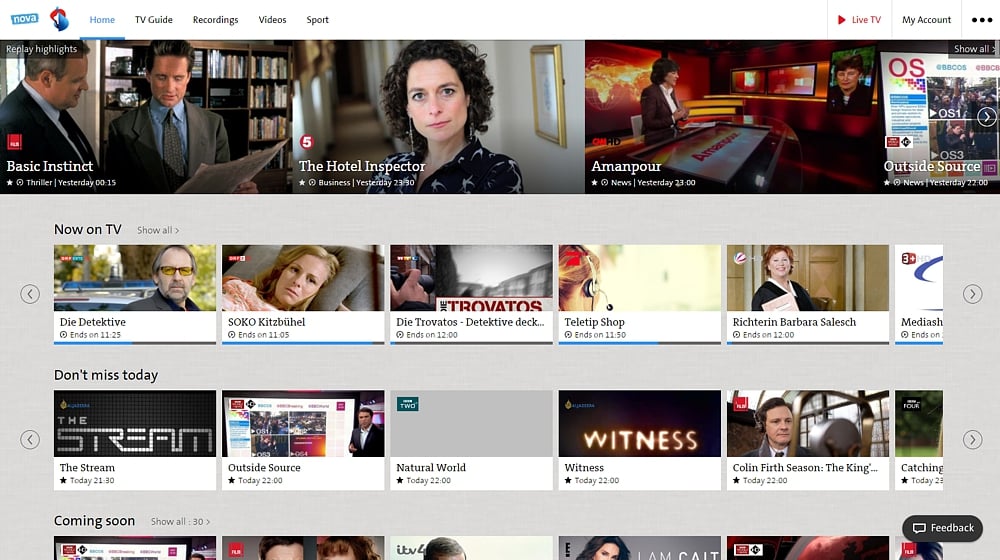This screenshot has width=1000, height=560.
Task: Click Show all : 30 next to Coming soon
Action: click(180, 522)
